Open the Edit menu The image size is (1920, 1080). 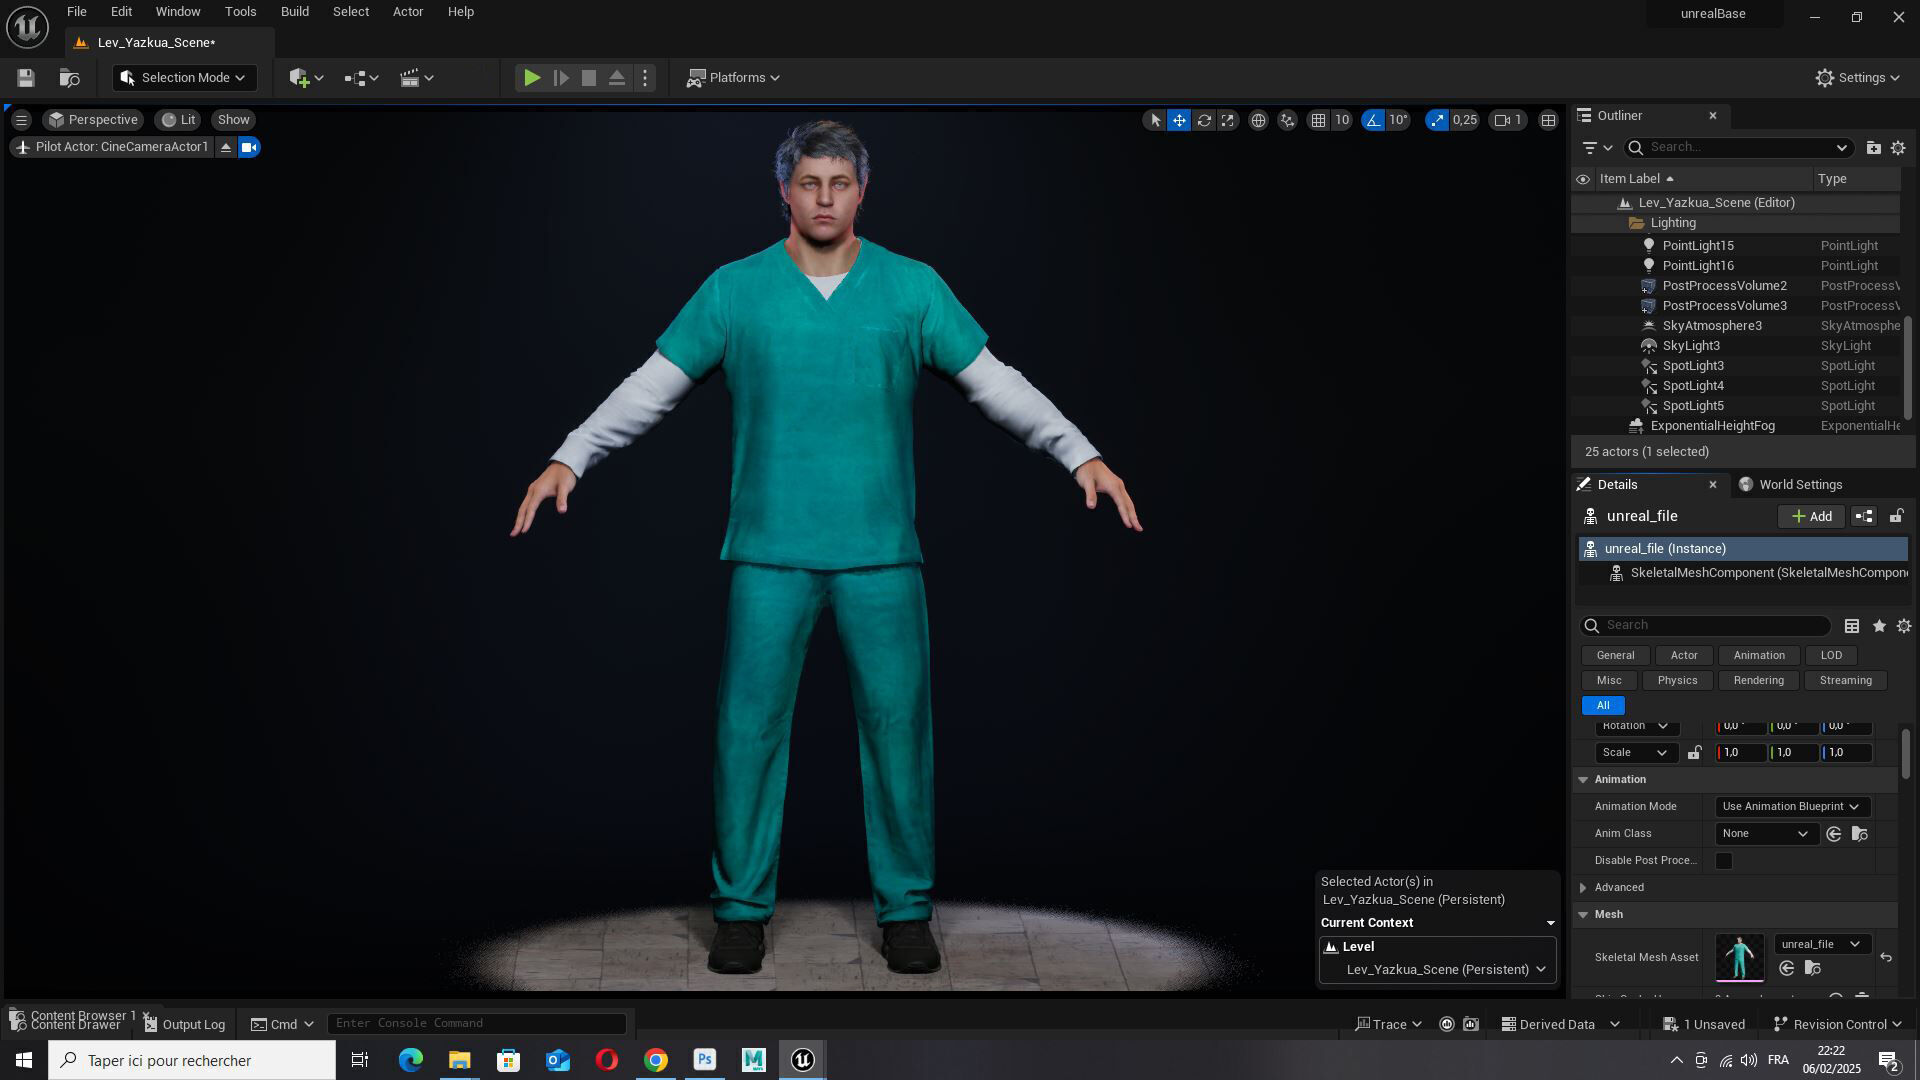[x=121, y=12]
